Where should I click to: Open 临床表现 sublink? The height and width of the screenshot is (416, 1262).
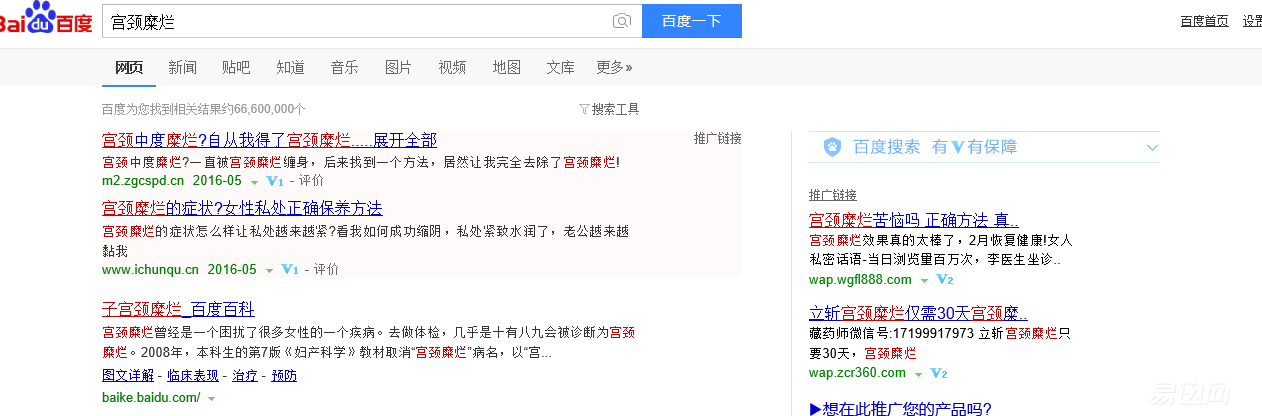tap(192, 375)
